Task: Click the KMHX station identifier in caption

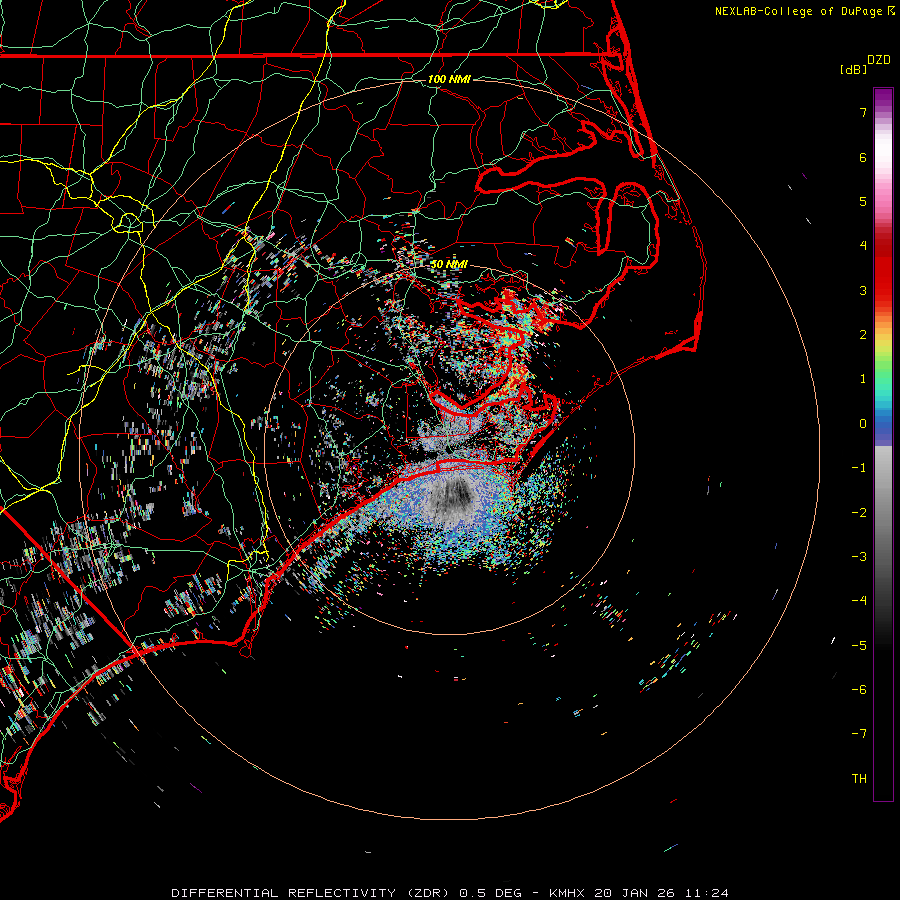Action: [567, 893]
